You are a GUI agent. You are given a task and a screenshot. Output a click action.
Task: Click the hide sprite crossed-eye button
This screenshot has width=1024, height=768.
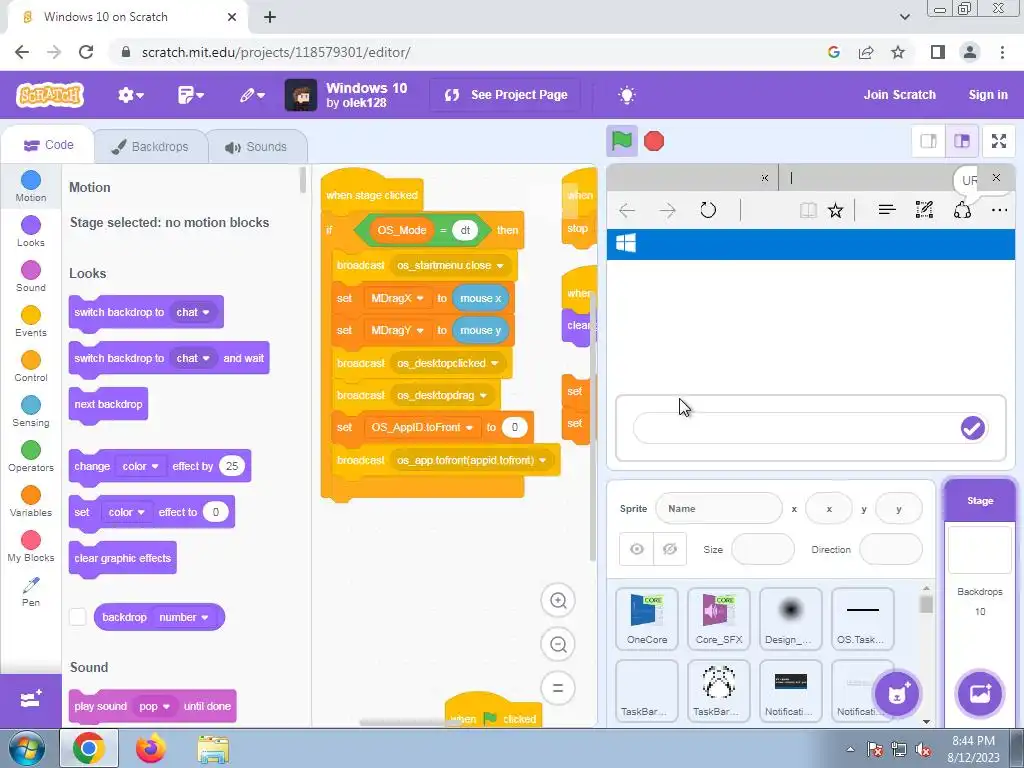pos(669,549)
